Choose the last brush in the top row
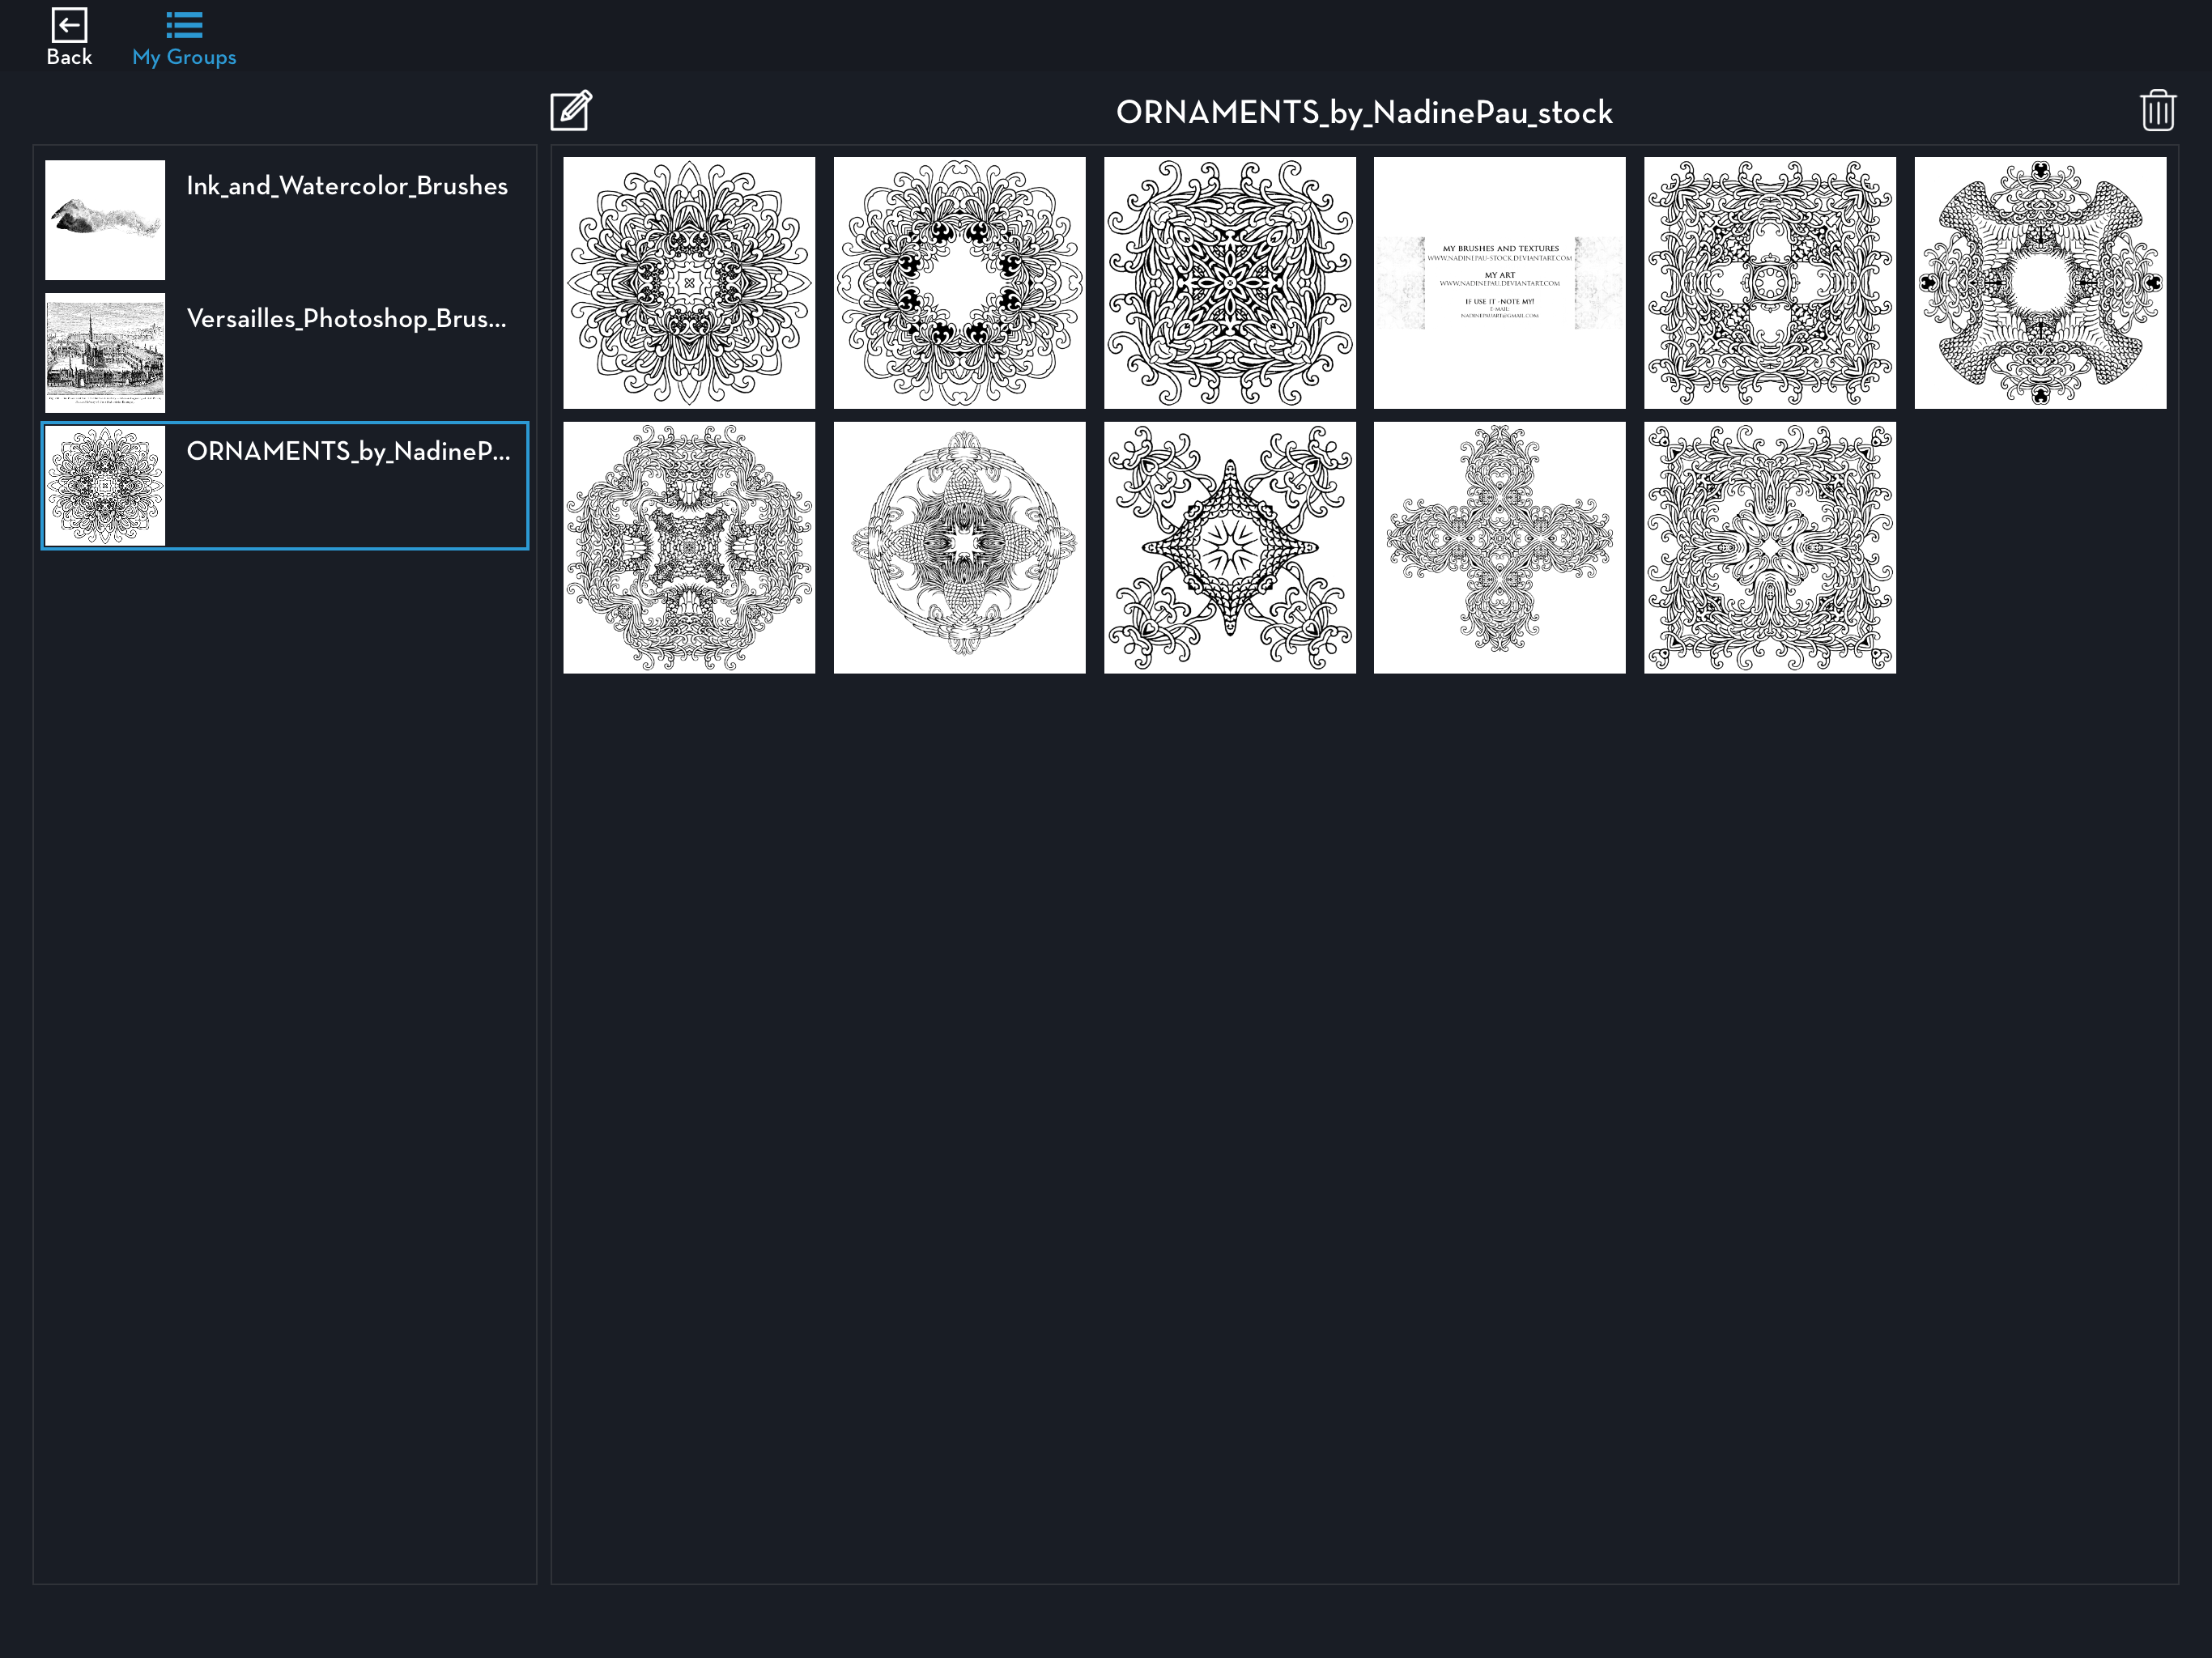 [2040, 283]
